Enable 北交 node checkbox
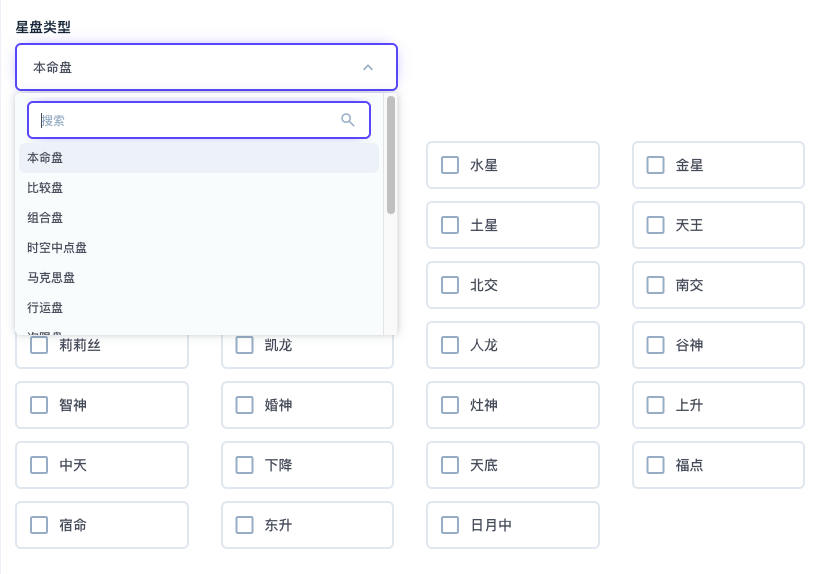Screen dimensions: 829x574 [x=450, y=285]
